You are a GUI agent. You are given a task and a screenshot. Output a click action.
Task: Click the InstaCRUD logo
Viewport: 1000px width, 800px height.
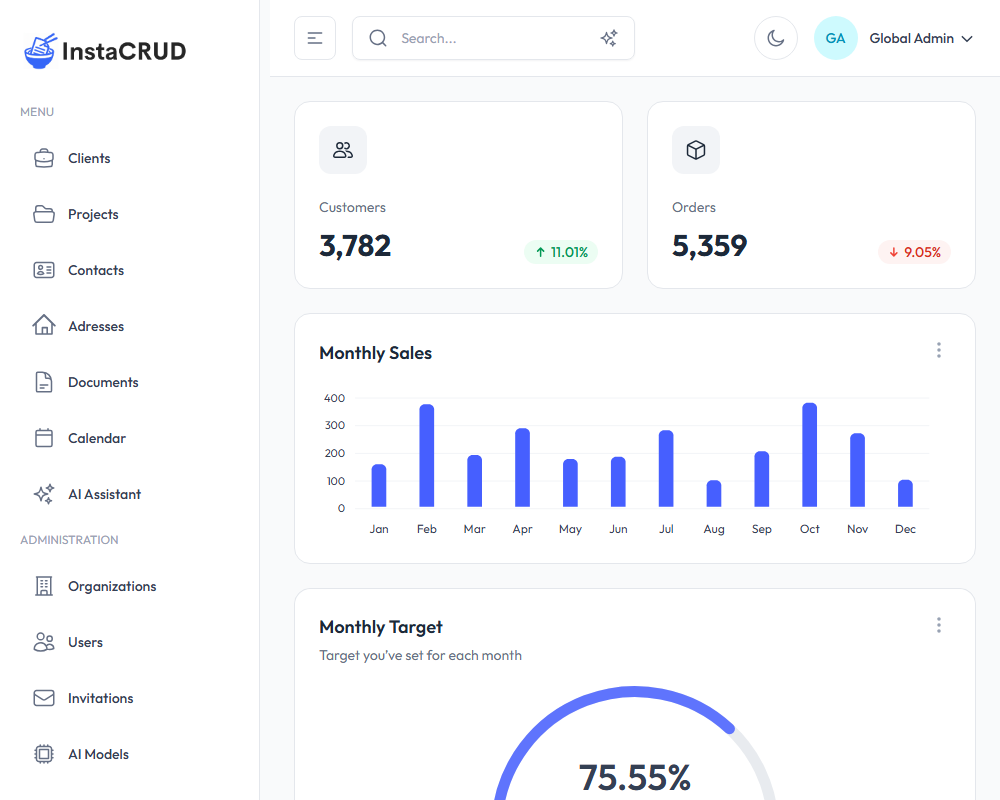coord(104,50)
